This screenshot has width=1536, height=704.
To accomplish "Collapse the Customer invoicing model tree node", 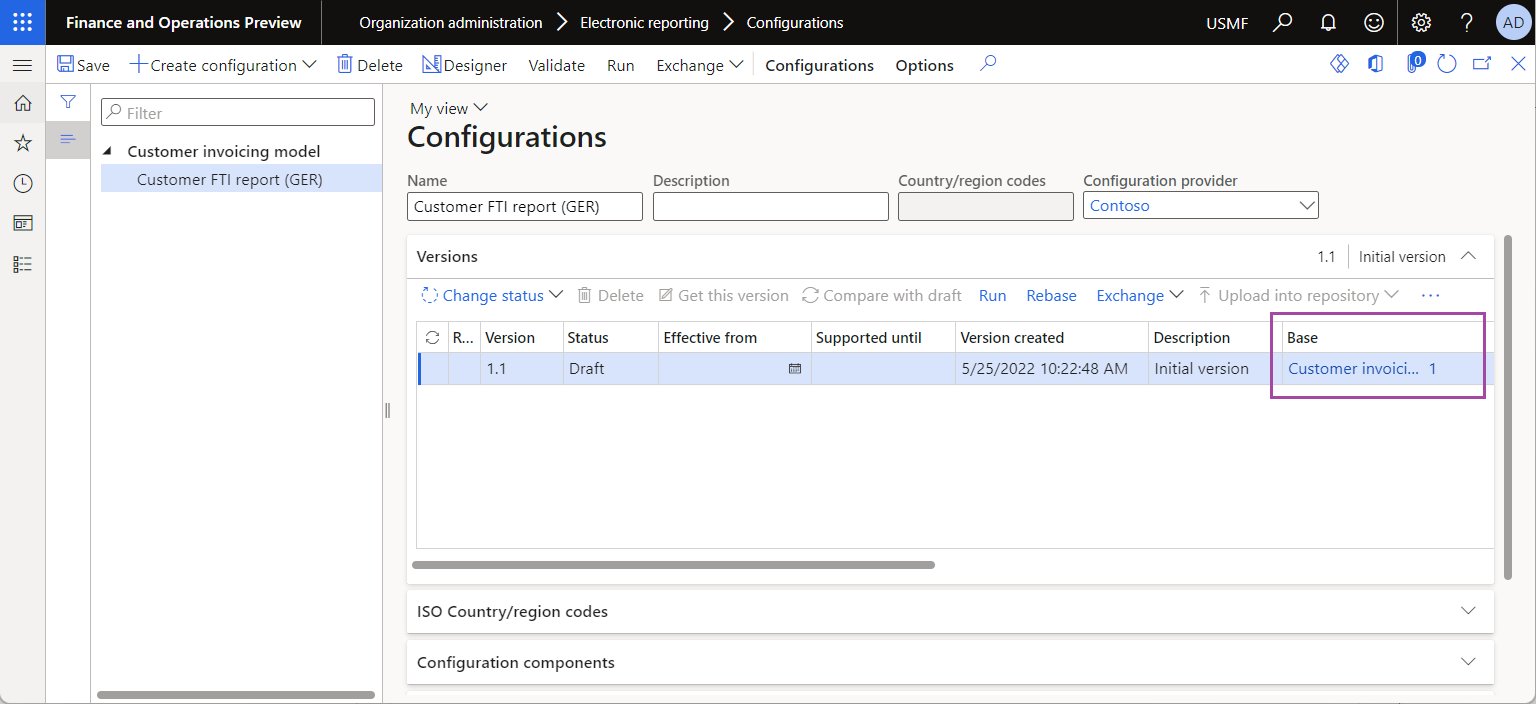I will coord(108,150).
